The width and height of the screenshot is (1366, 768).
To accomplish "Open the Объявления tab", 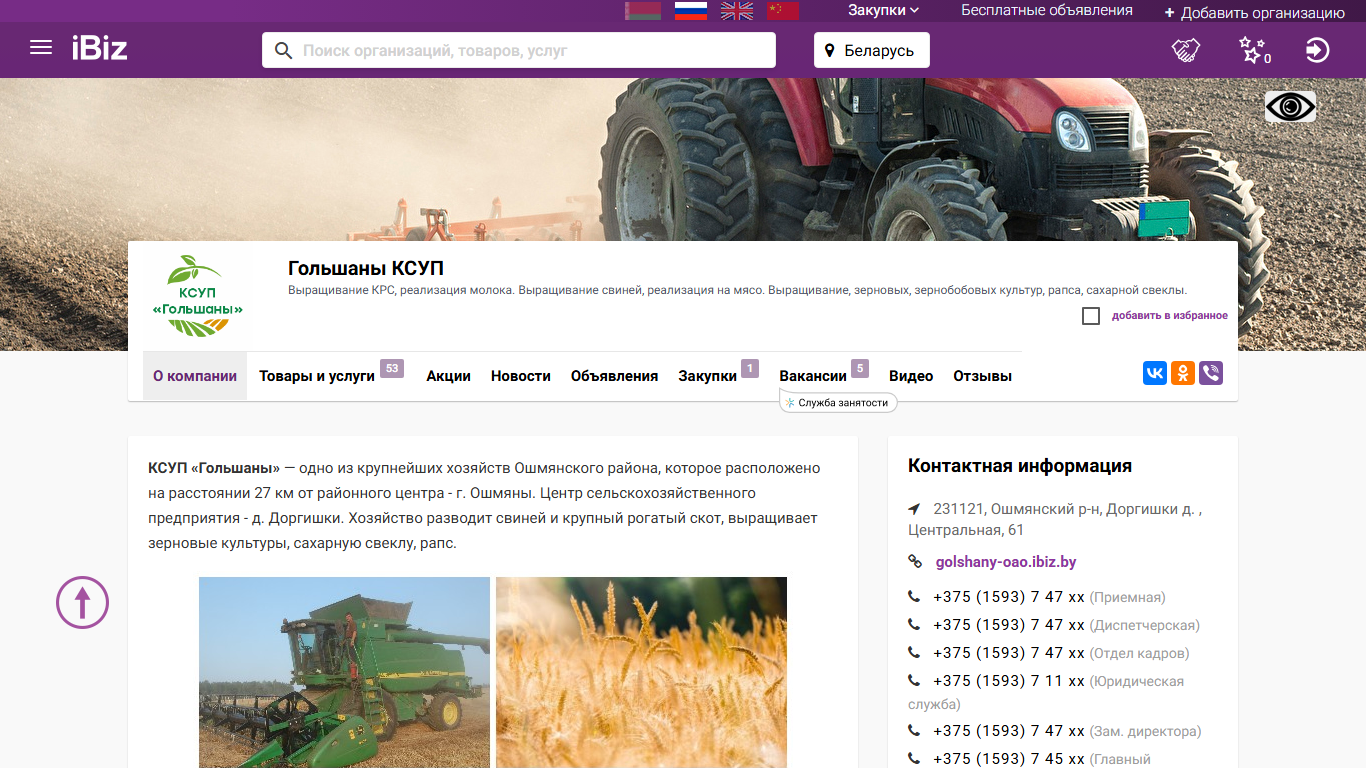I will click(x=614, y=376).
